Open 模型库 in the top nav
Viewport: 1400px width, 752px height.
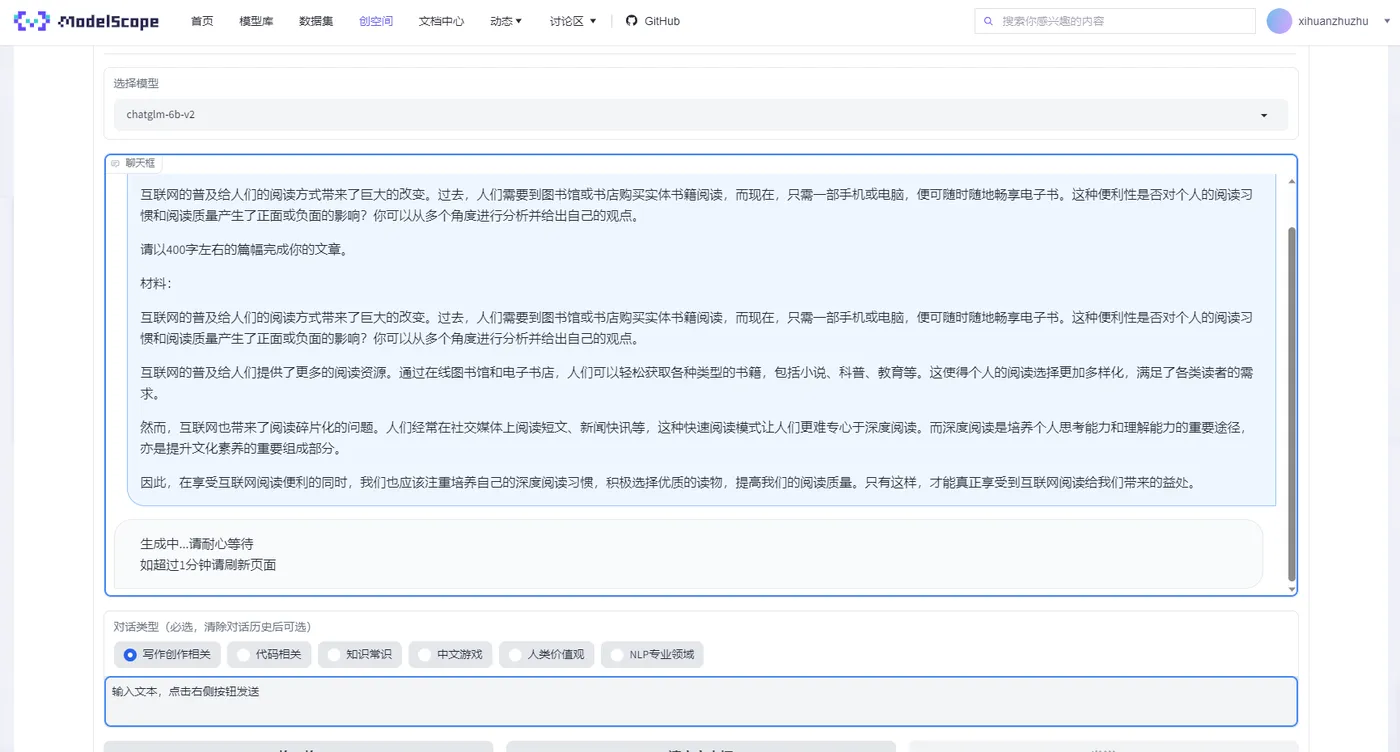coord(256,21)
